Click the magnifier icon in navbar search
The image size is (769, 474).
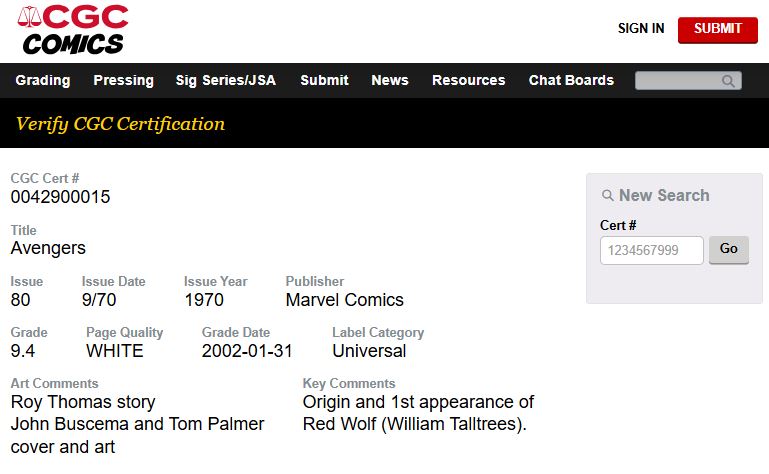729,81
